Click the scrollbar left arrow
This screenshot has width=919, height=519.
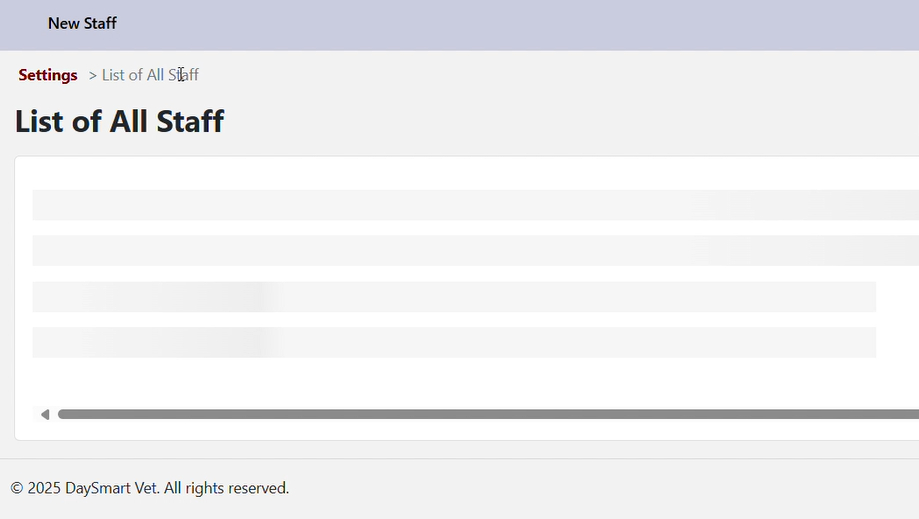(44, 414)
